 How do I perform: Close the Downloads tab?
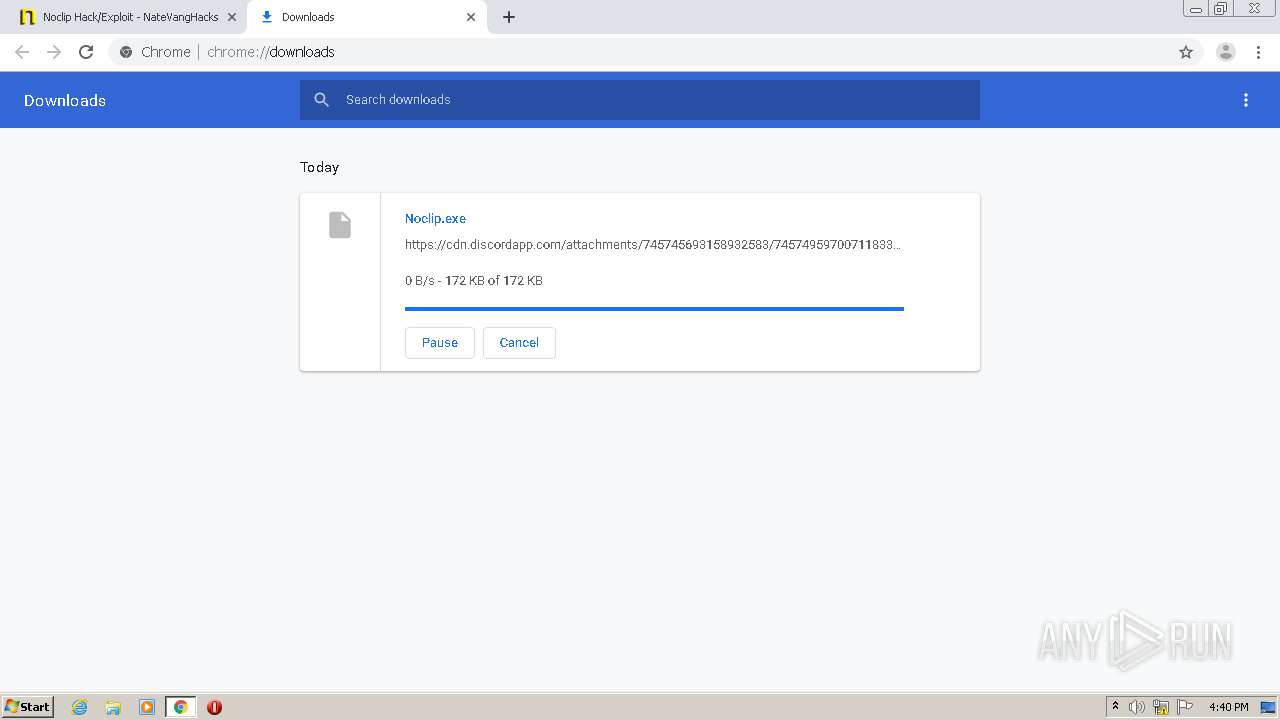471,17
